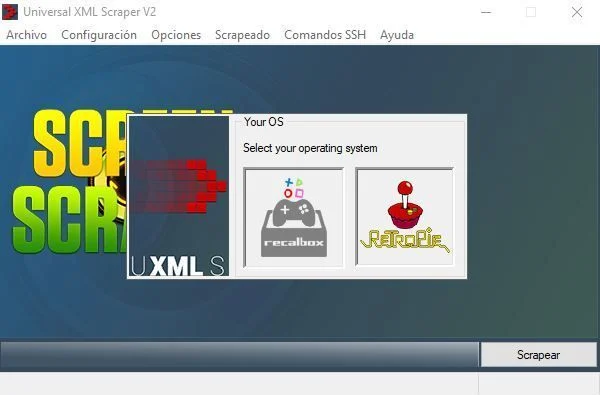Click the Universal XML Scraper title icon

pos(10,12)
